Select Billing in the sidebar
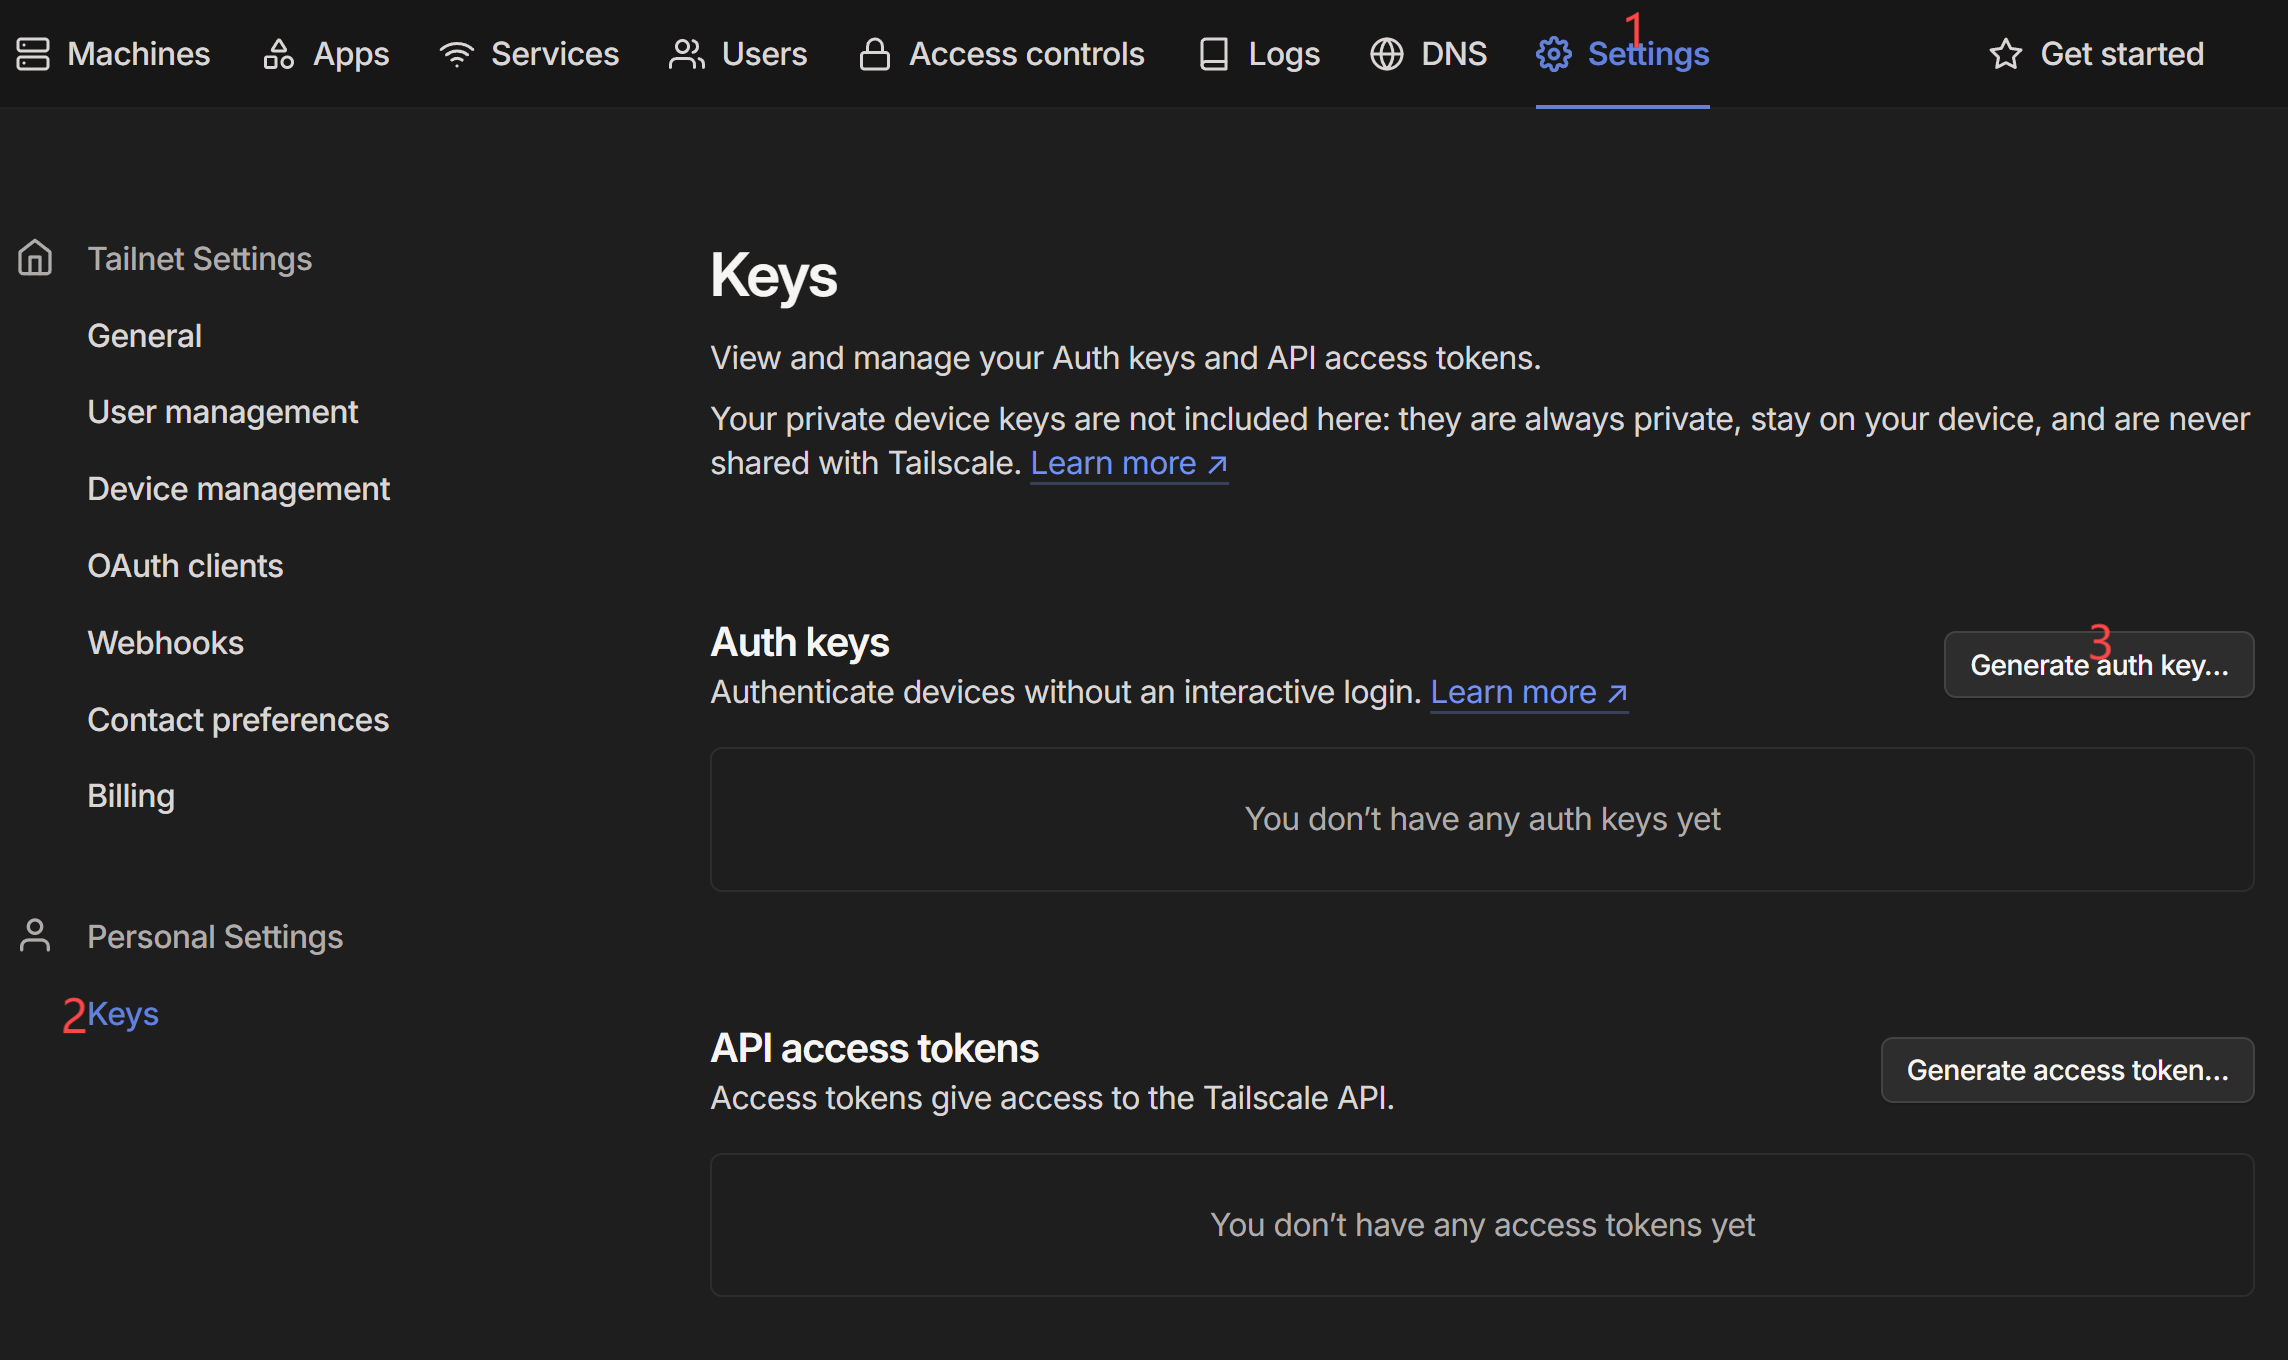The image size is (2288, 1360). pos(131,796)
